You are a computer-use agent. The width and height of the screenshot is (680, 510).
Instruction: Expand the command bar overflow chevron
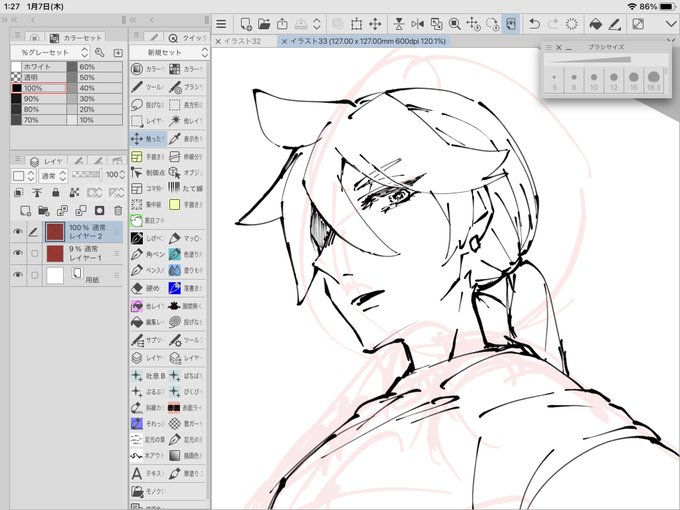click(x=671, y=24)
